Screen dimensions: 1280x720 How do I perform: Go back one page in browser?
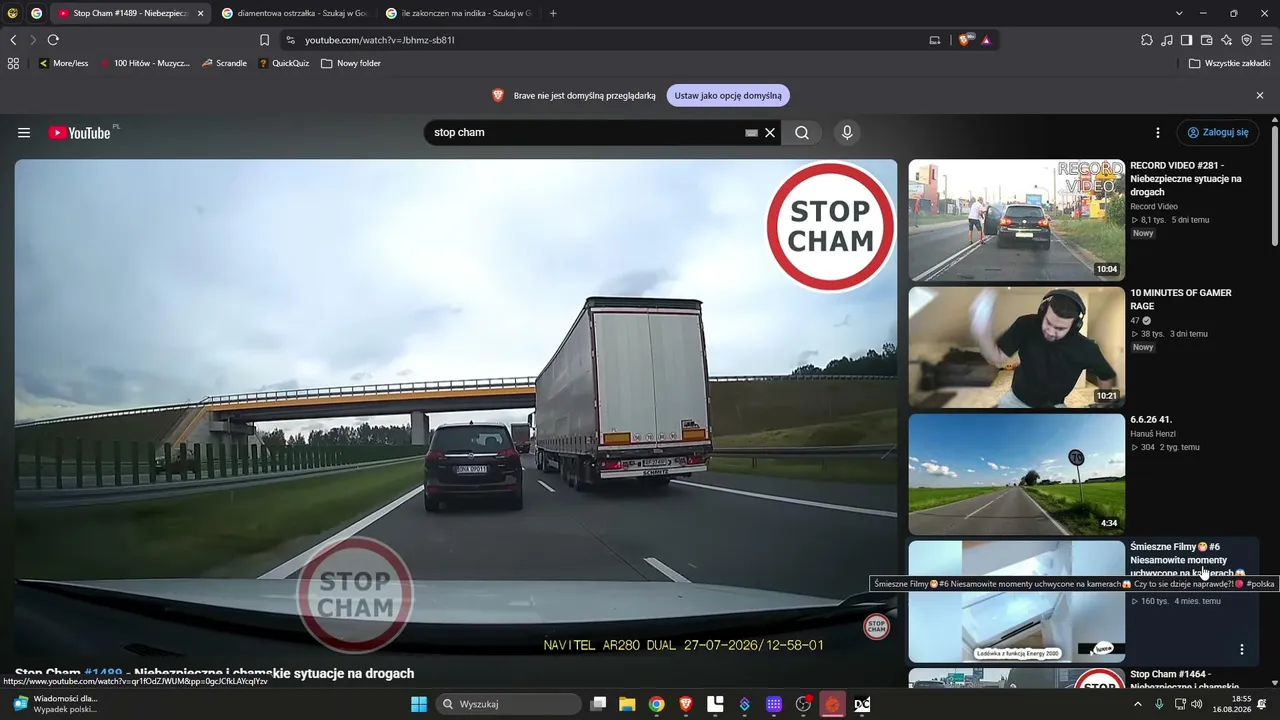coord(13,40)
